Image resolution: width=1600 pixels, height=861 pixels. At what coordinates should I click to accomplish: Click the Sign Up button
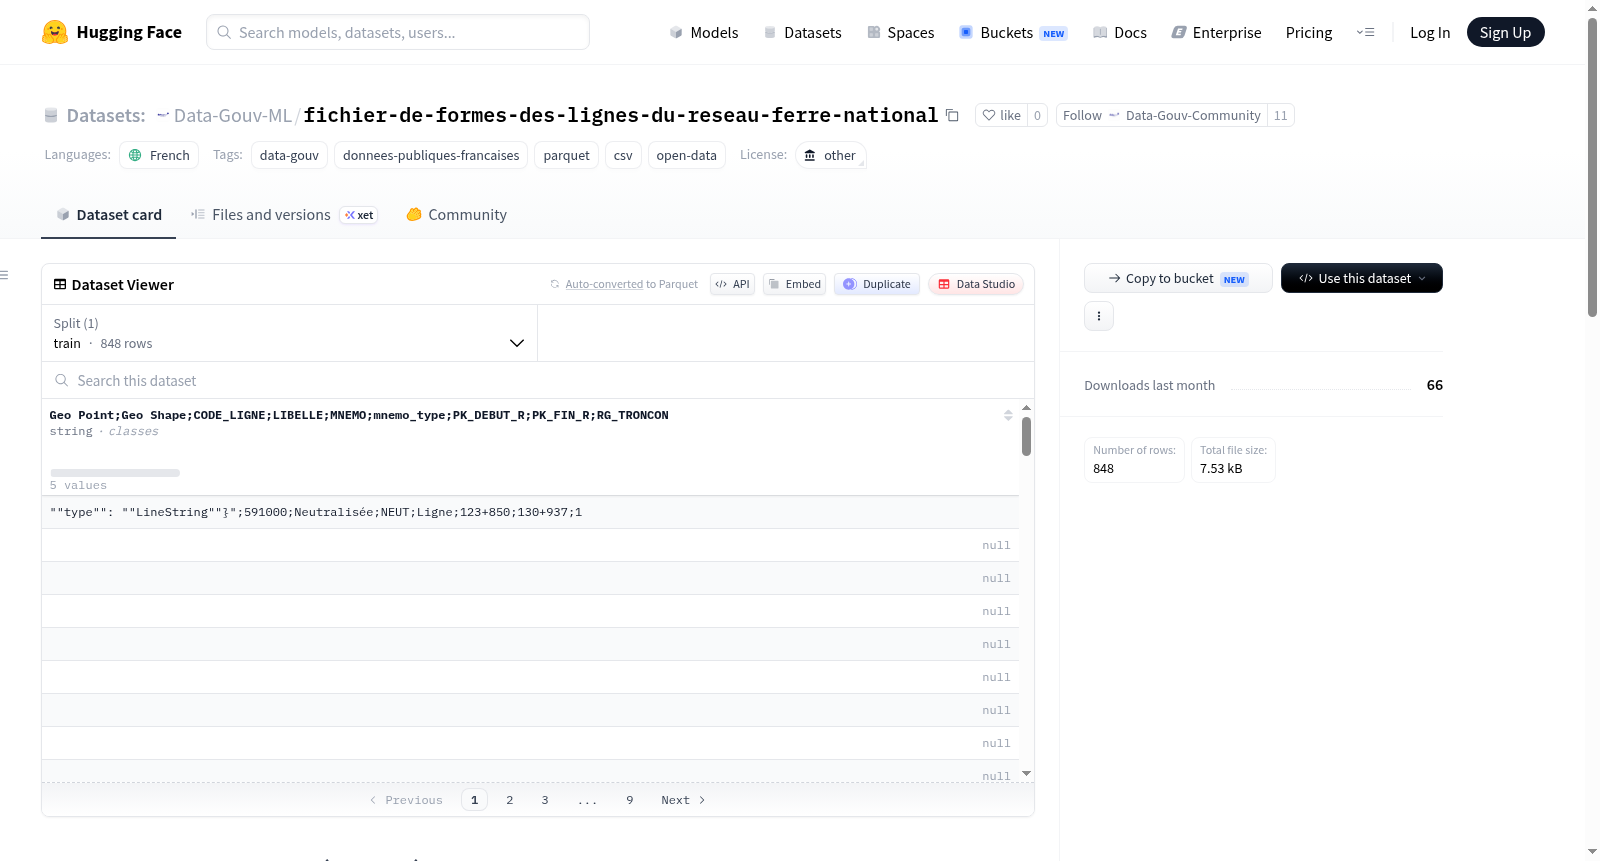pos(1505,32)
